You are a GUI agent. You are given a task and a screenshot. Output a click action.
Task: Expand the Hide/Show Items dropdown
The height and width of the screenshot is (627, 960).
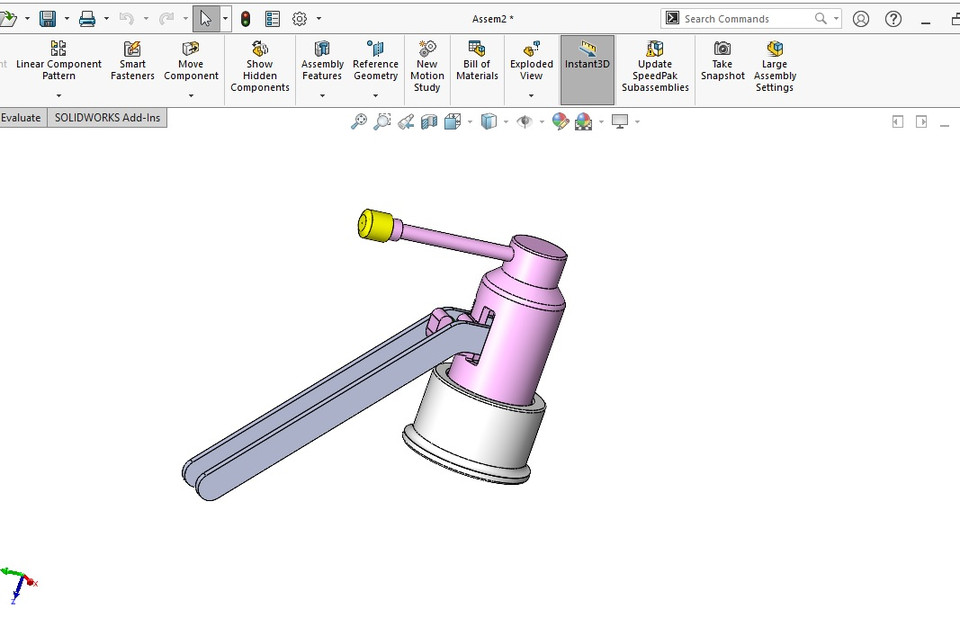point(542,121)
